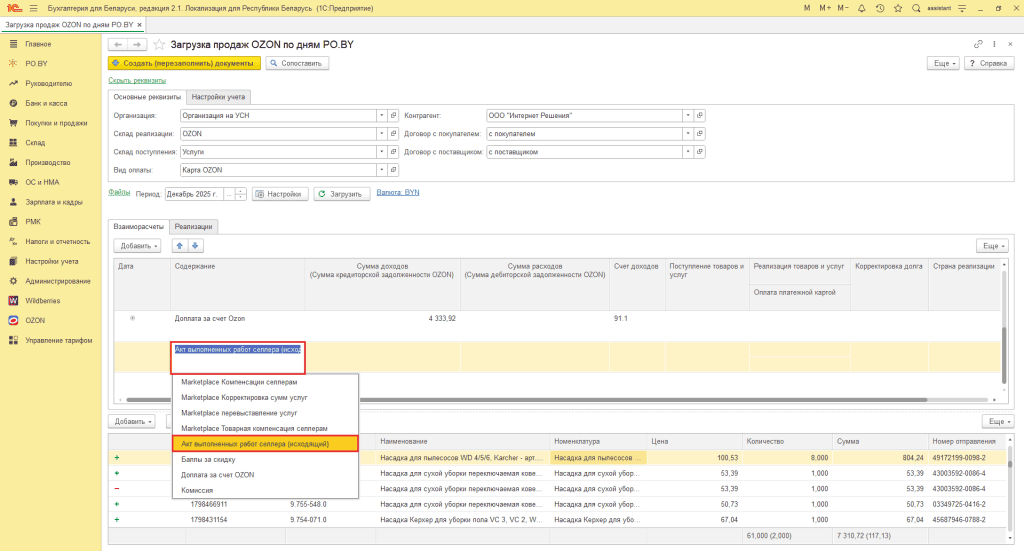Open search magnifier in title bar
The height and width of the screenshot is (551, 1024).
point(916,8)
